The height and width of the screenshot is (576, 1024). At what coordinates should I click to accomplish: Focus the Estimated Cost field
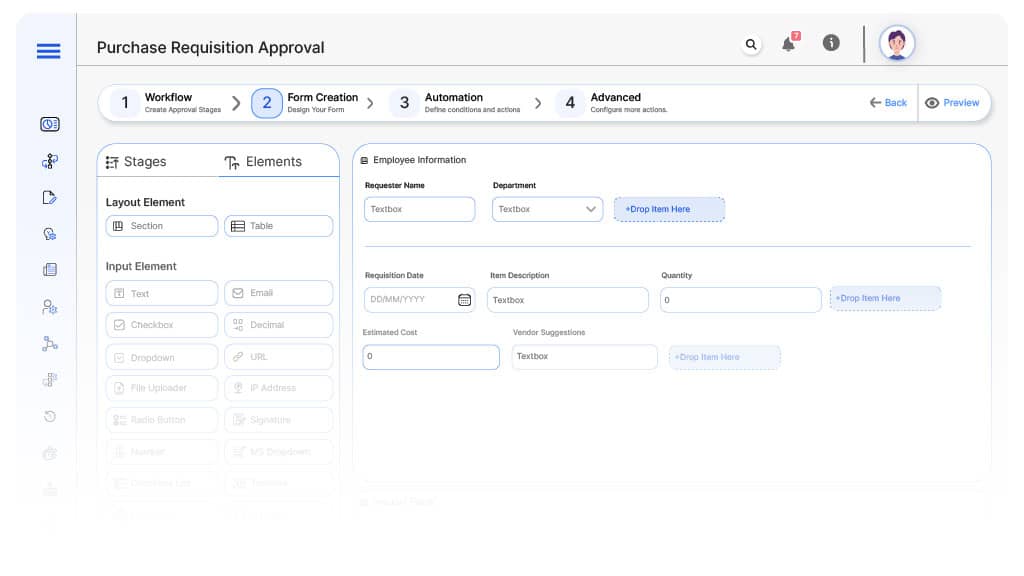431,357
